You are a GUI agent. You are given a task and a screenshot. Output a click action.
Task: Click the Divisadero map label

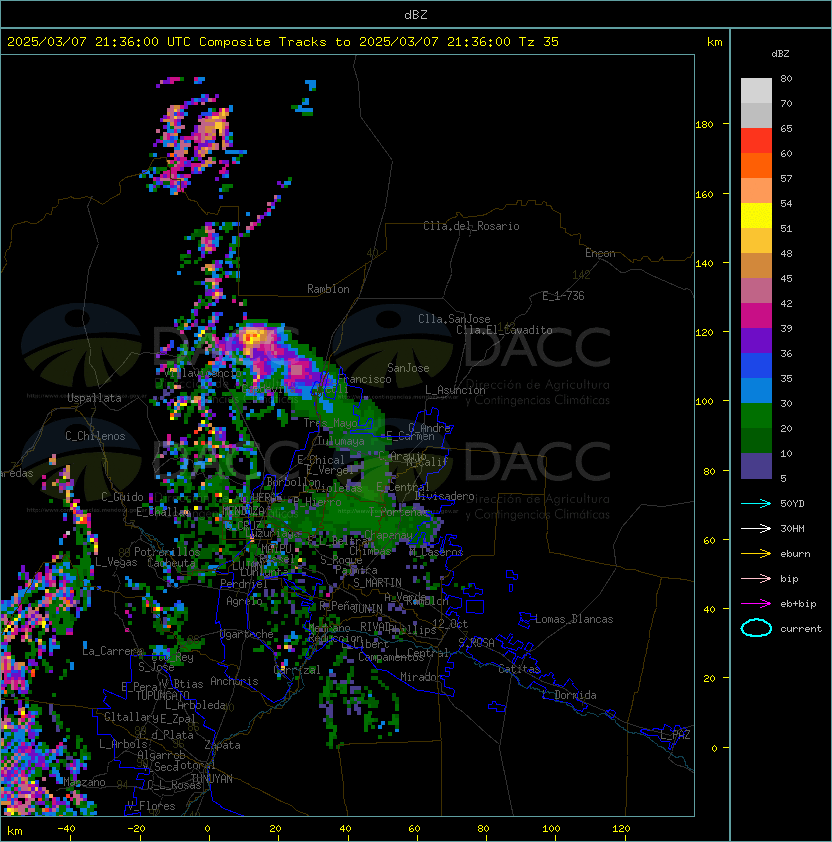444,496
